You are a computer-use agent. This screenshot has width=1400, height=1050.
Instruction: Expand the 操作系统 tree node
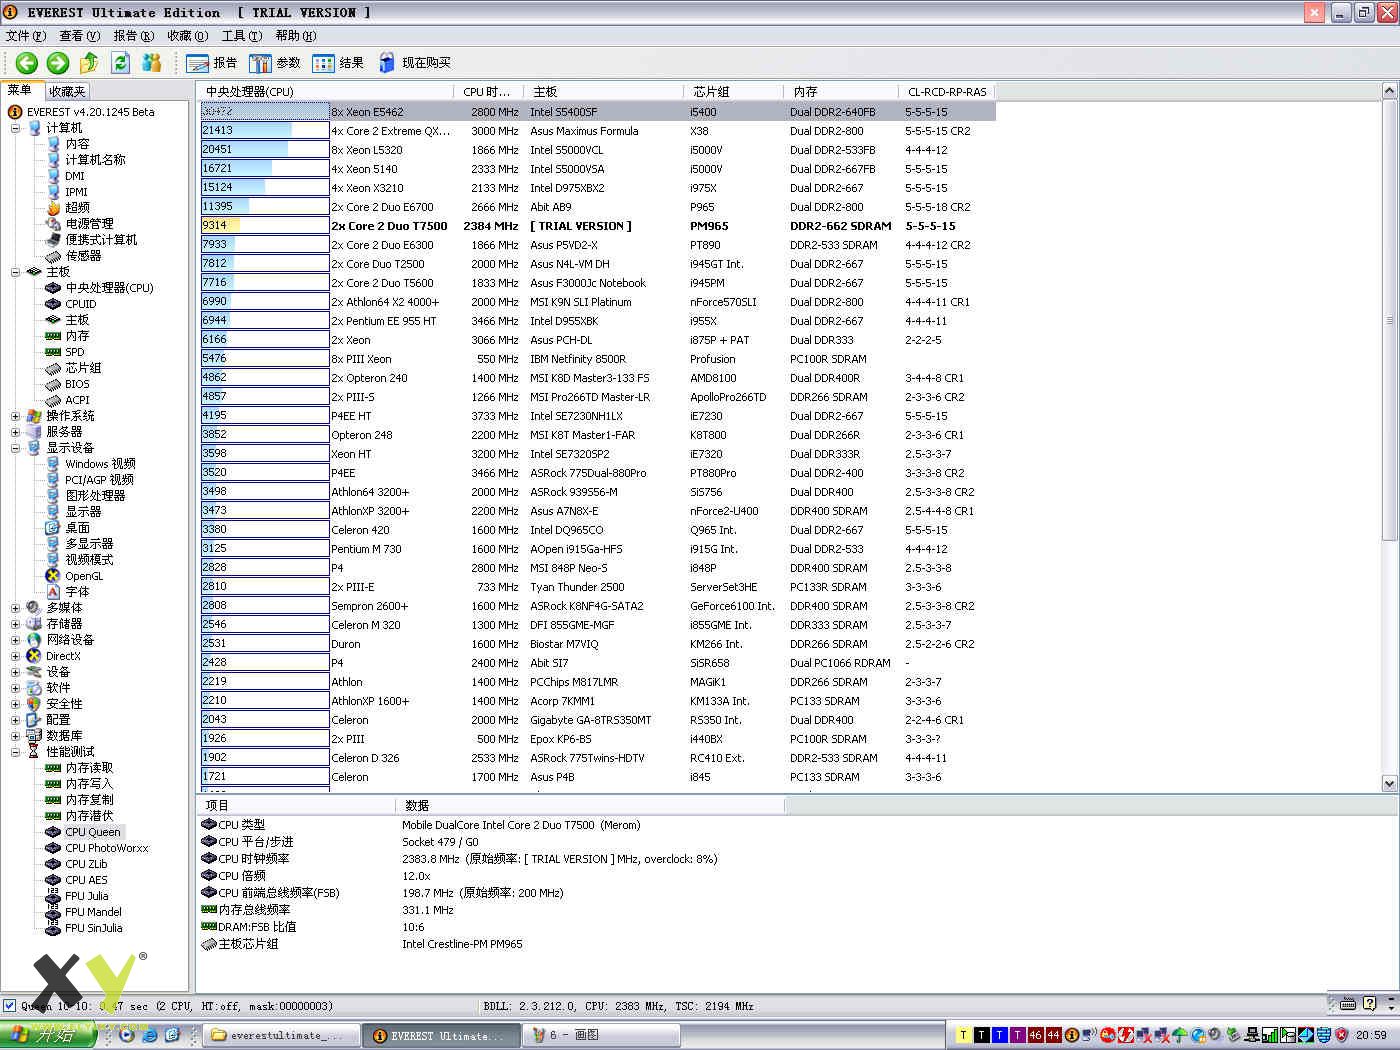(15, 416)
